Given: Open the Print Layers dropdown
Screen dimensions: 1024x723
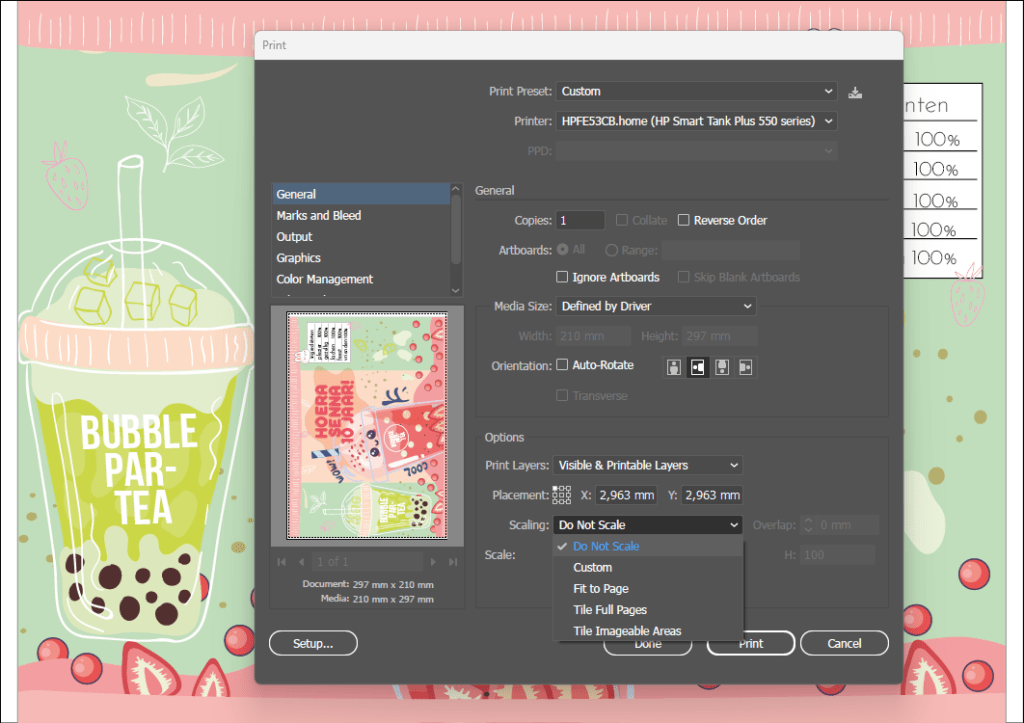Looking at the screenshot, I should coord(649,465).
